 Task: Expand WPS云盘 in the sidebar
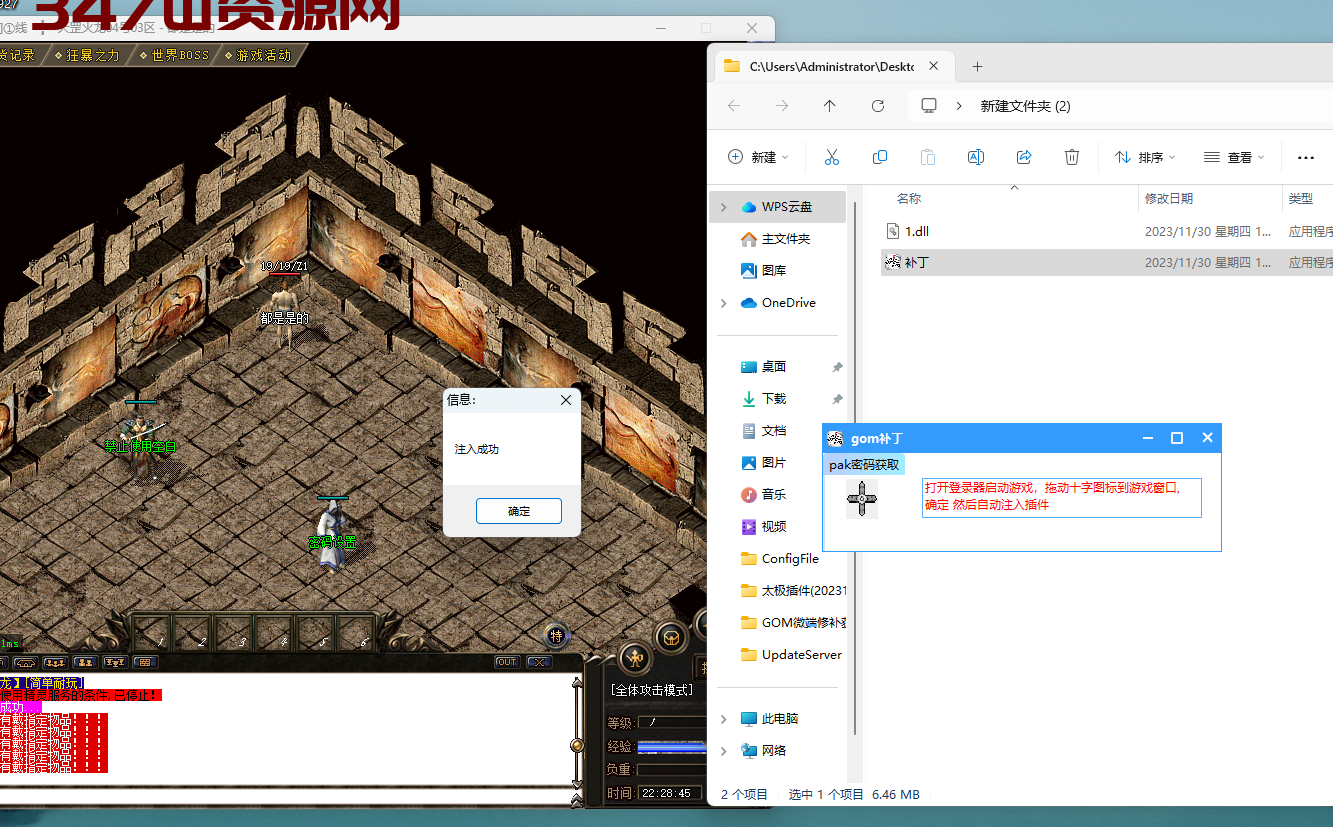723,207
